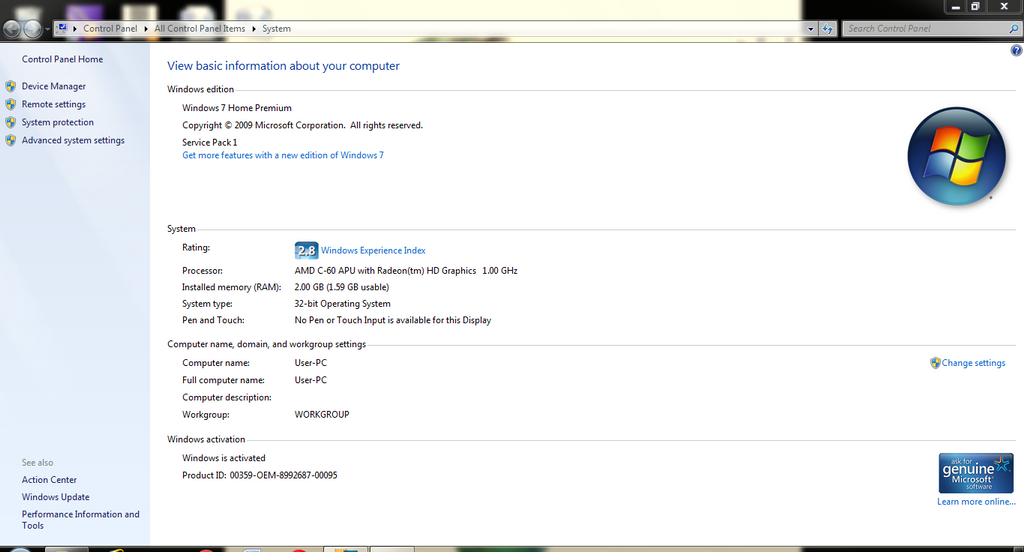Click the 2.00 GB installed memory value
Viewport: 1024px width, 552px height.
[x=342, y=287]
